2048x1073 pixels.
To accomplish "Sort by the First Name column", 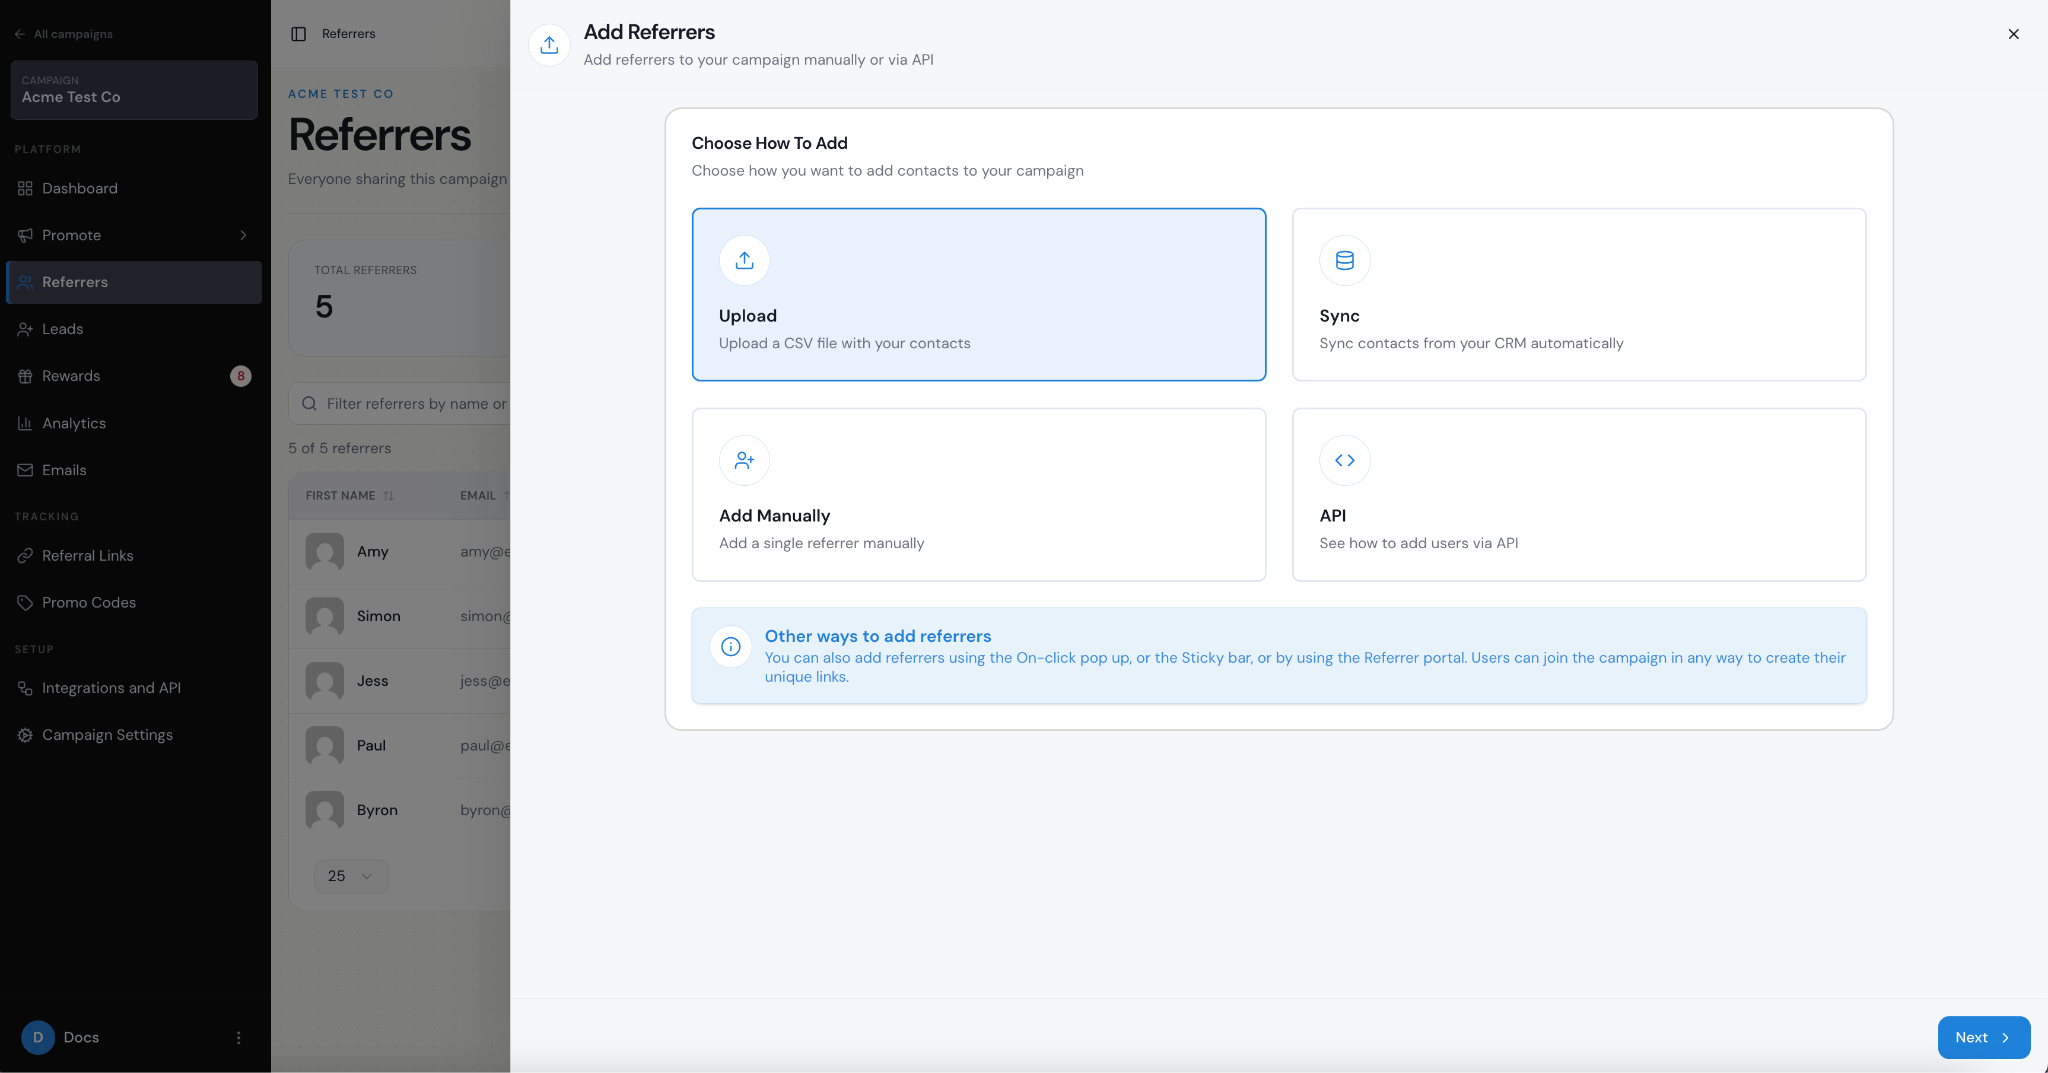I will click(349, 495).
